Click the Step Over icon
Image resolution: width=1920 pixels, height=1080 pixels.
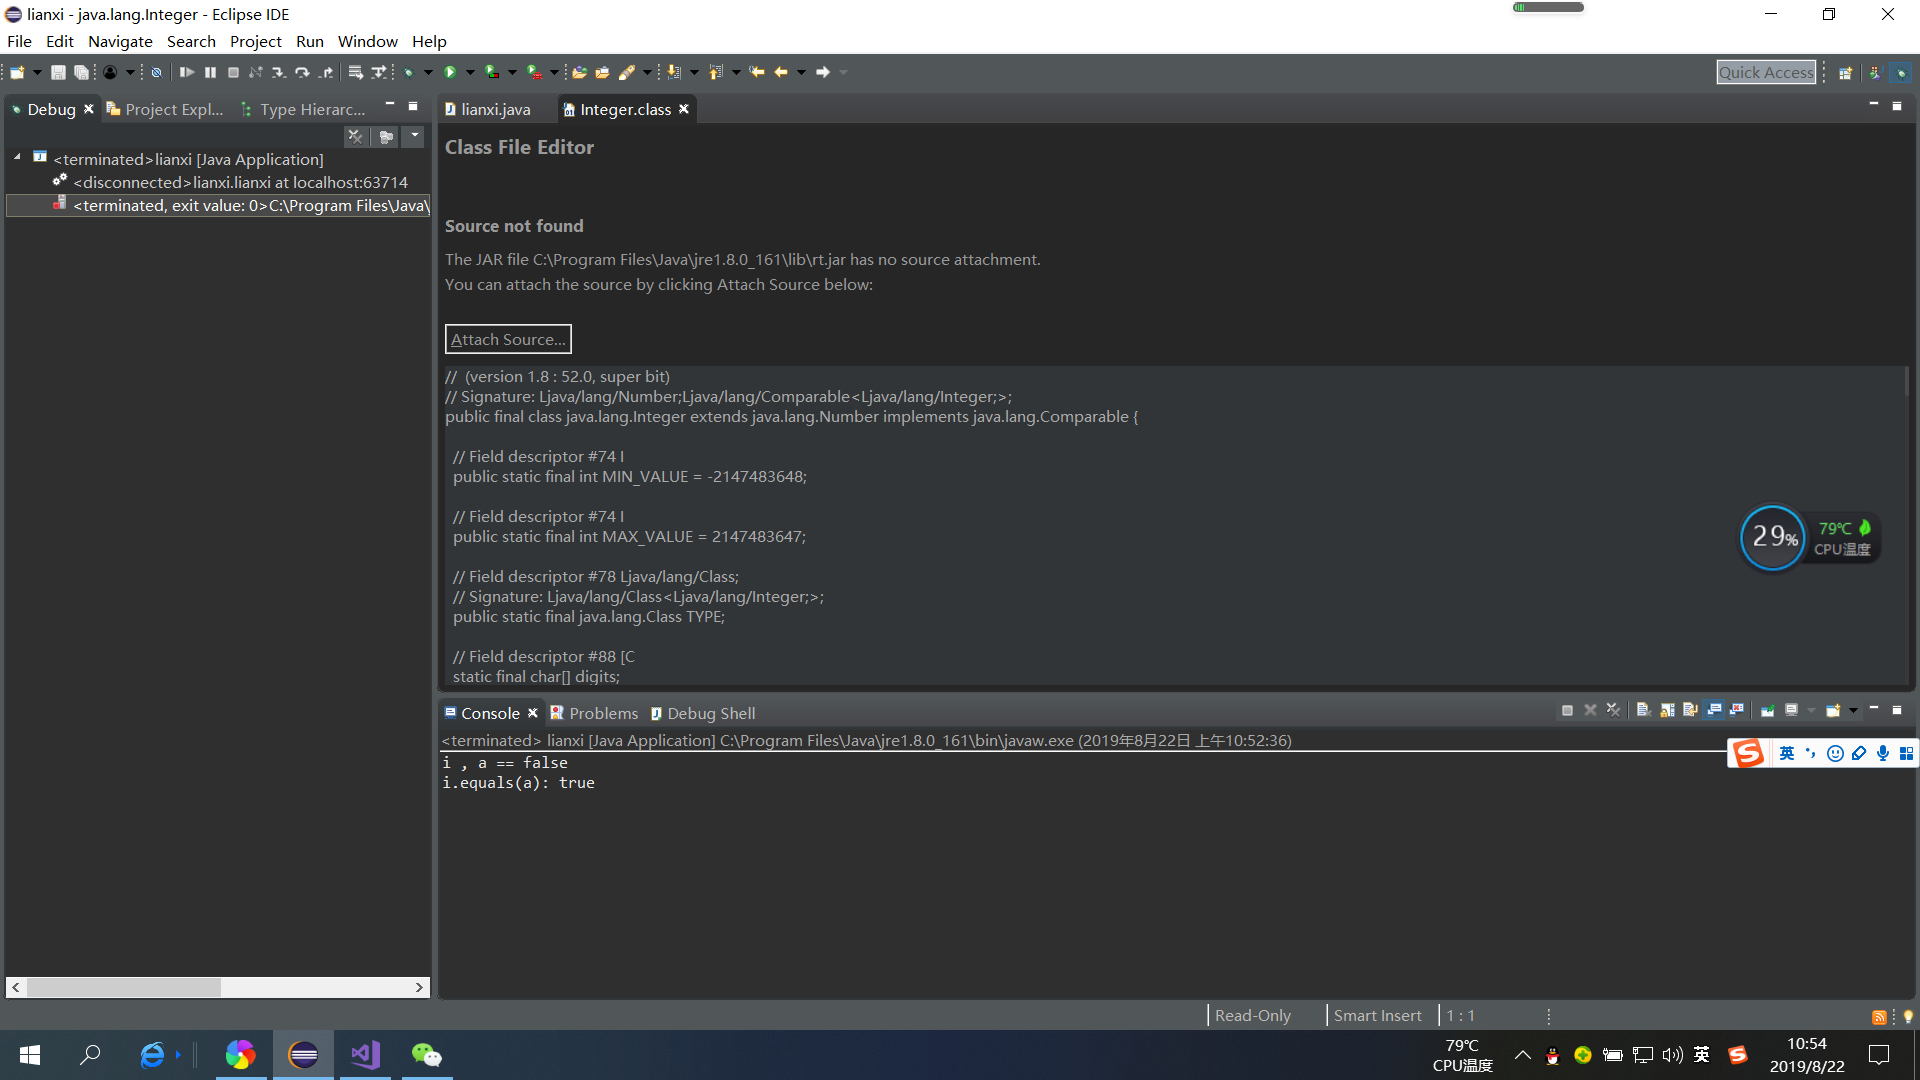302,72
